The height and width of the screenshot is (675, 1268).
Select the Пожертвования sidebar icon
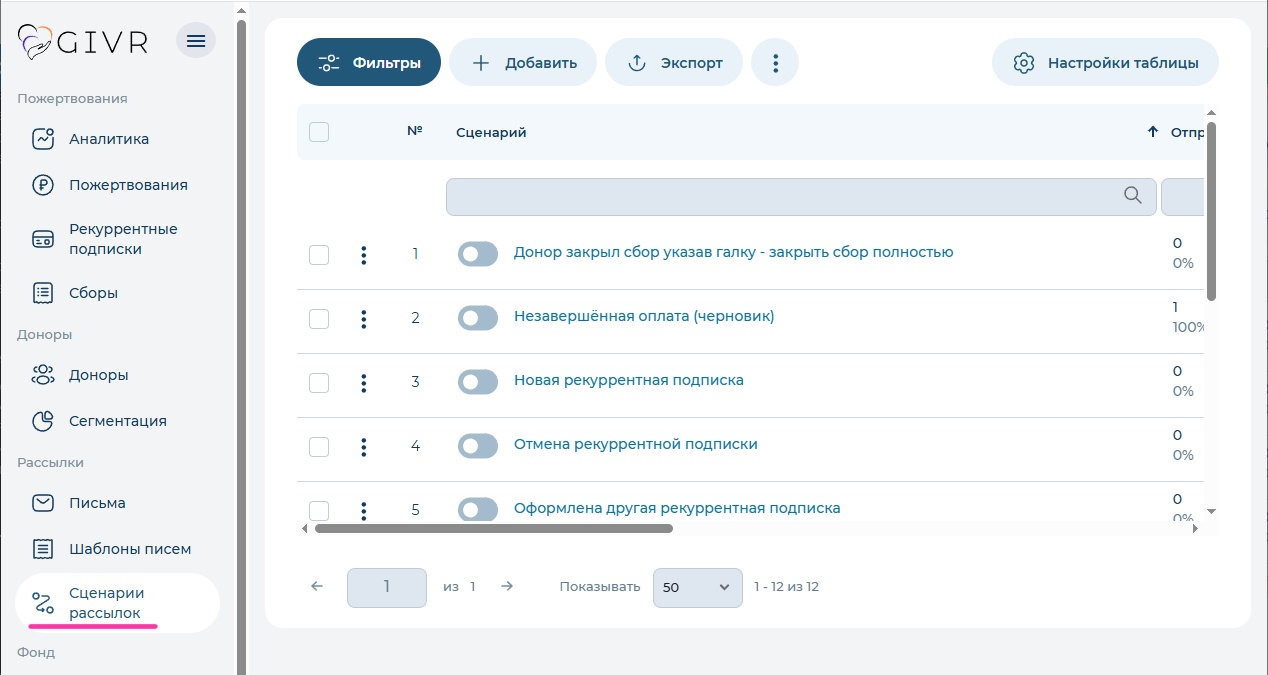pyautogui.click(x=42, y=184)
